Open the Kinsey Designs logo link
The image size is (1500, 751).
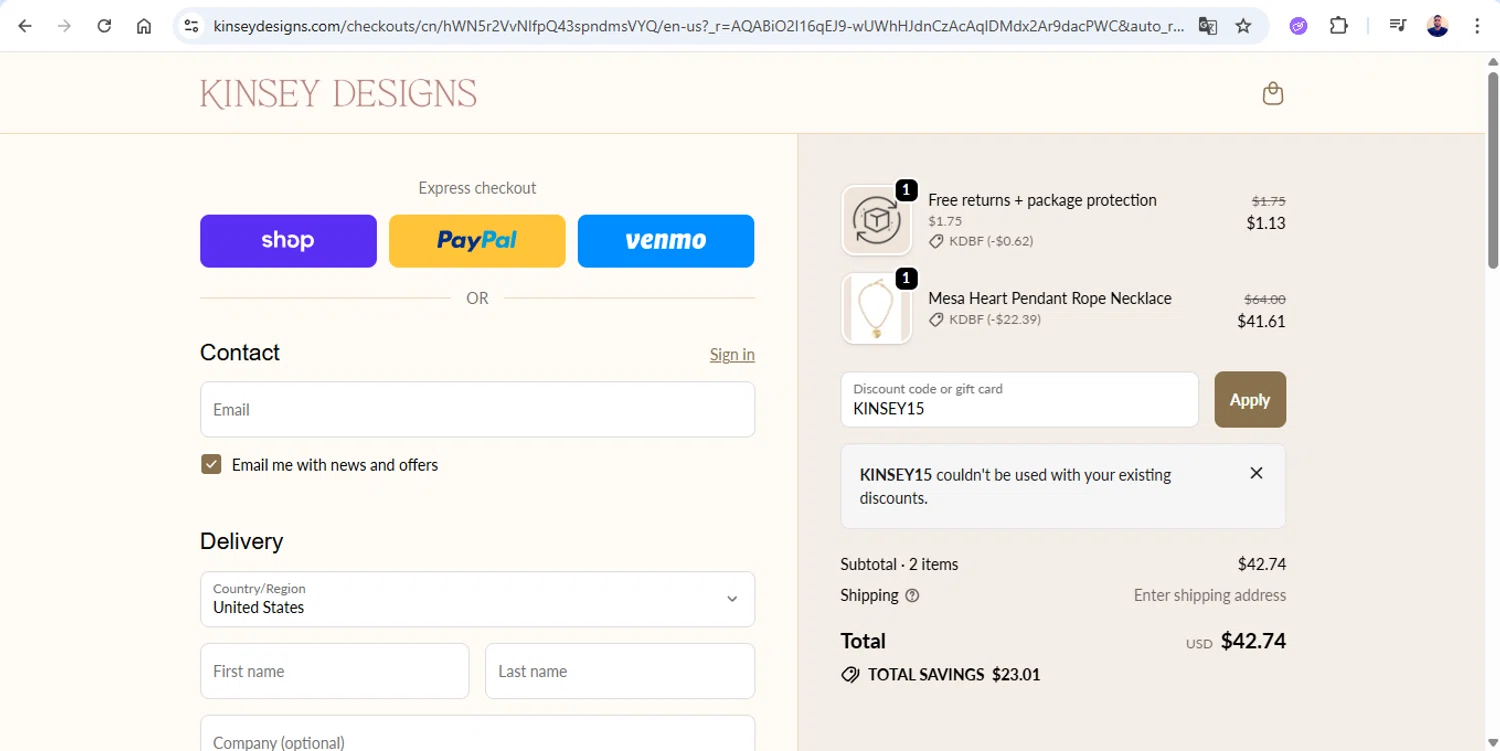(x=338, y=94)
